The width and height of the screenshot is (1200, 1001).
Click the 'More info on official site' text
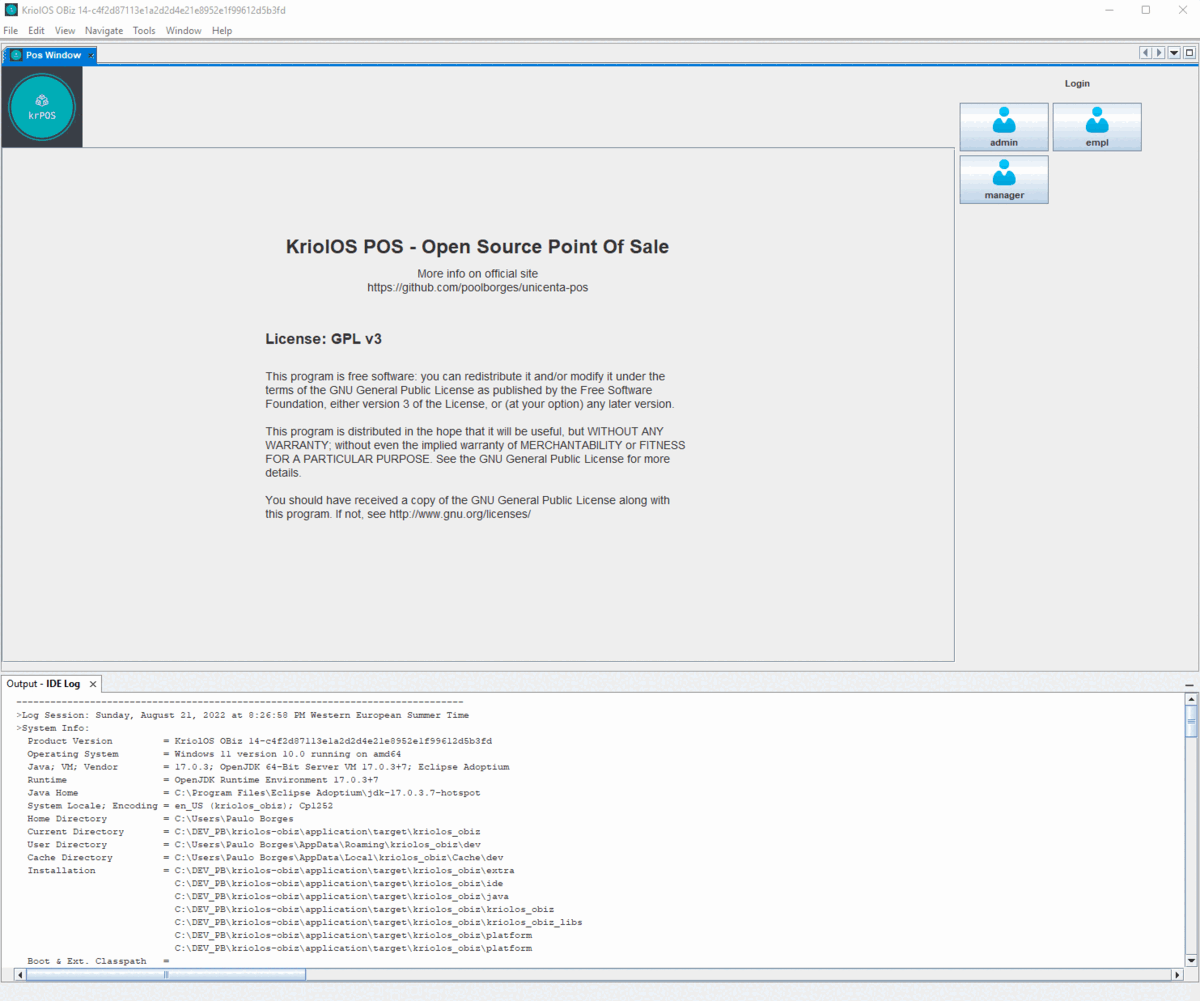(477, 274)
